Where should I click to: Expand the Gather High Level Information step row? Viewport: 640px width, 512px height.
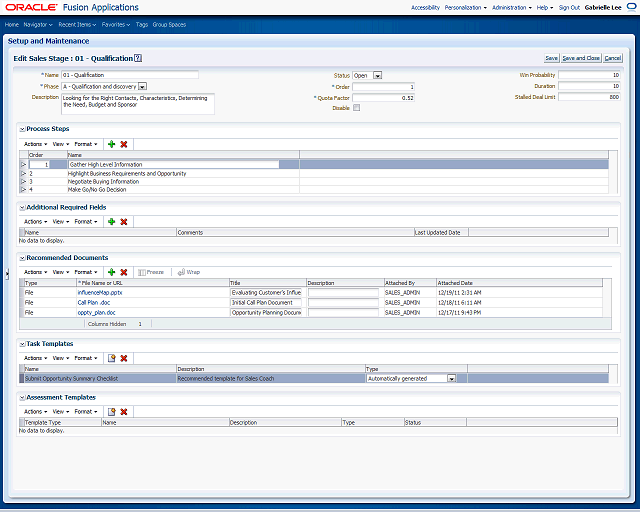[x=23, y=165]
